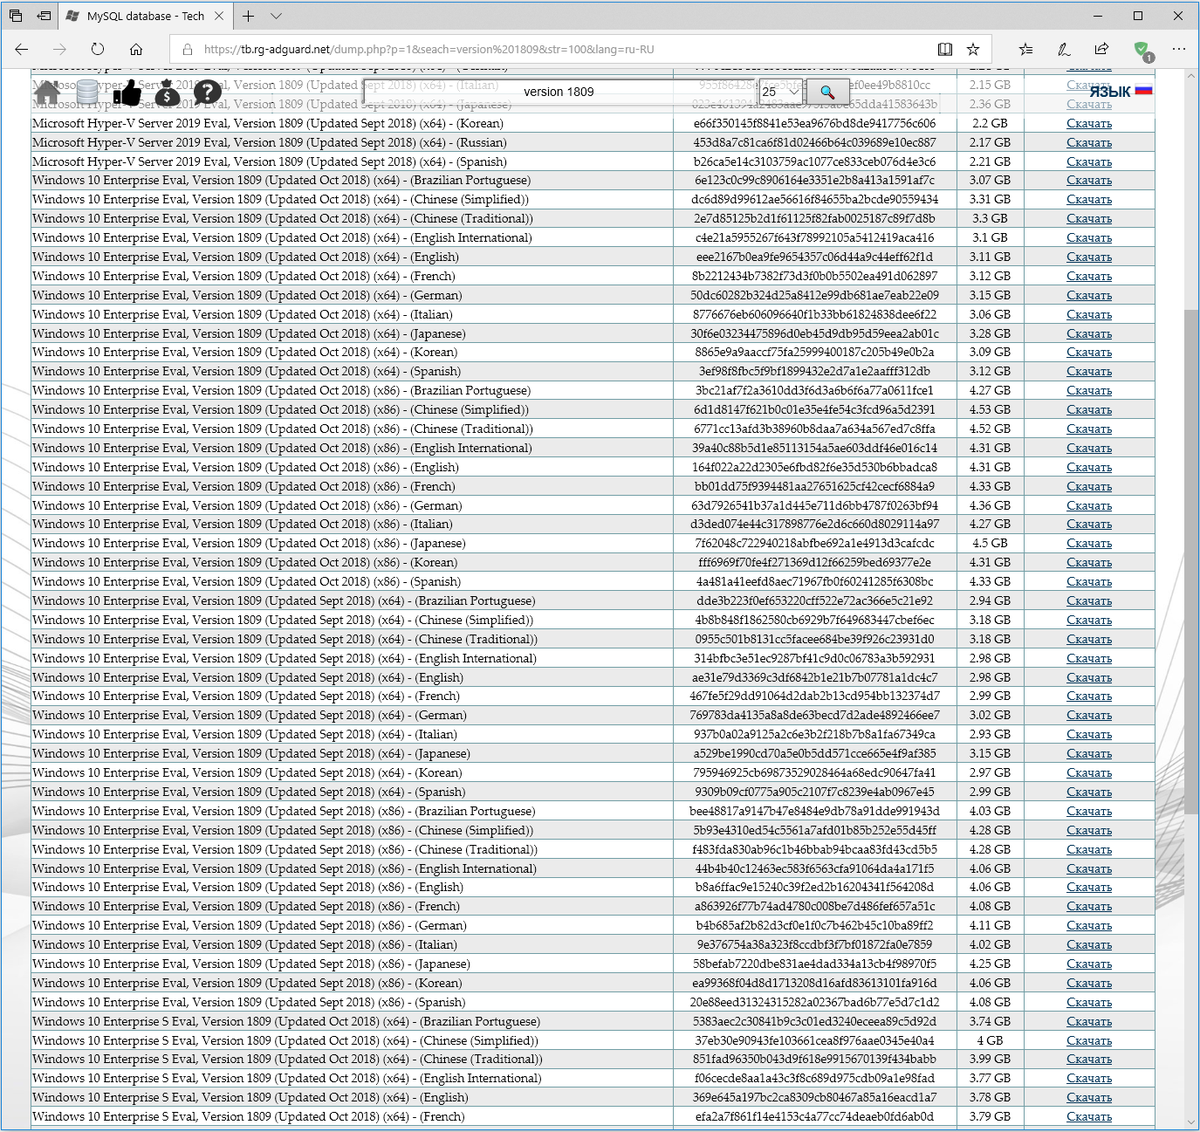
Task: Click the magnifier search button
Action: (827, 92)
